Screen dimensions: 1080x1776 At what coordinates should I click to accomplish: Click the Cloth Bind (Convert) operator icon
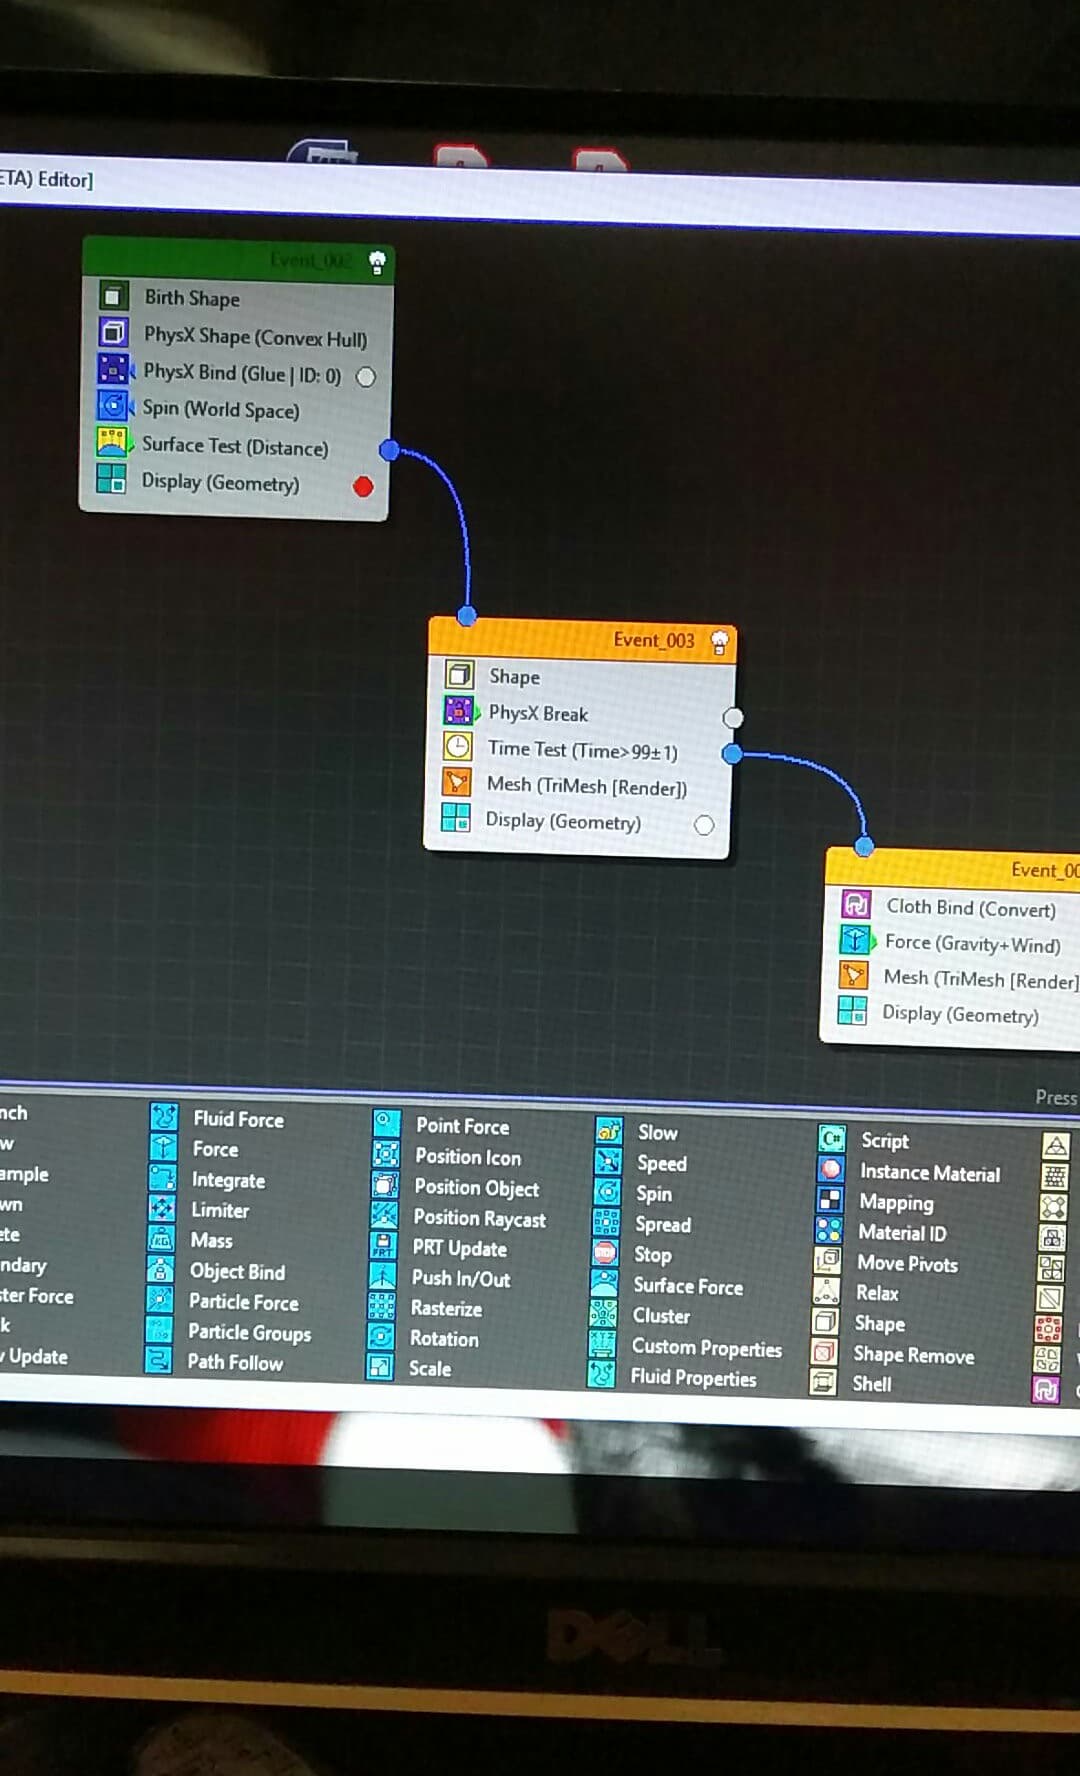click(x=856, y=905)
